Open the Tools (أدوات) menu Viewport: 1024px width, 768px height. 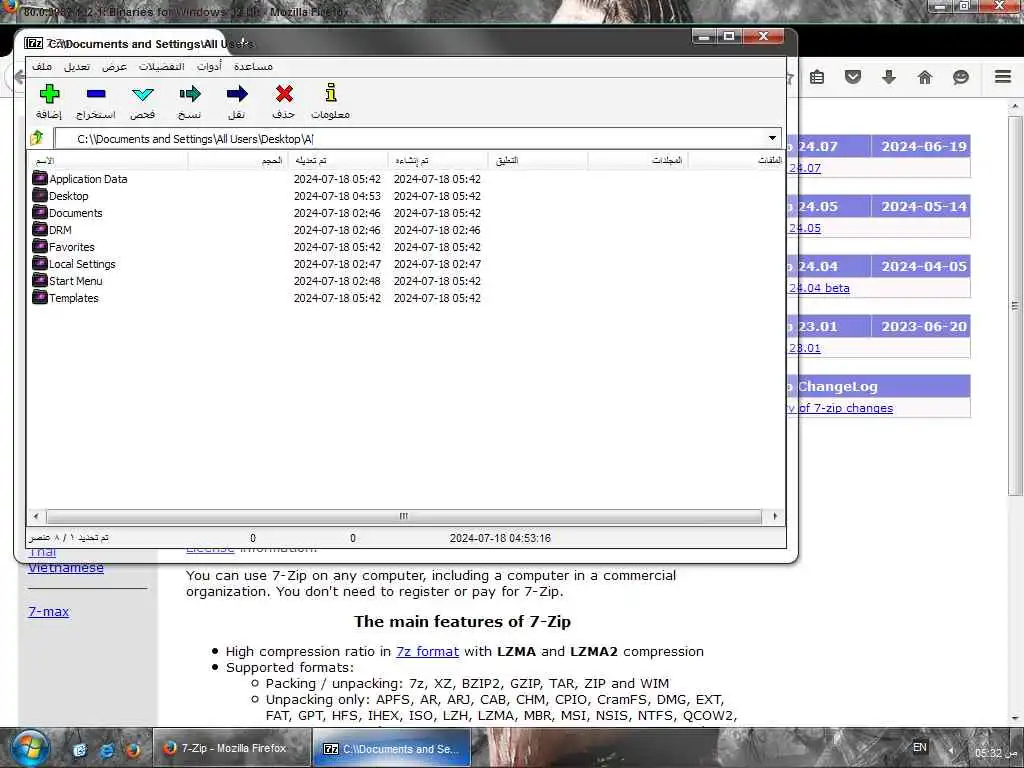click(x=209, y=67)
